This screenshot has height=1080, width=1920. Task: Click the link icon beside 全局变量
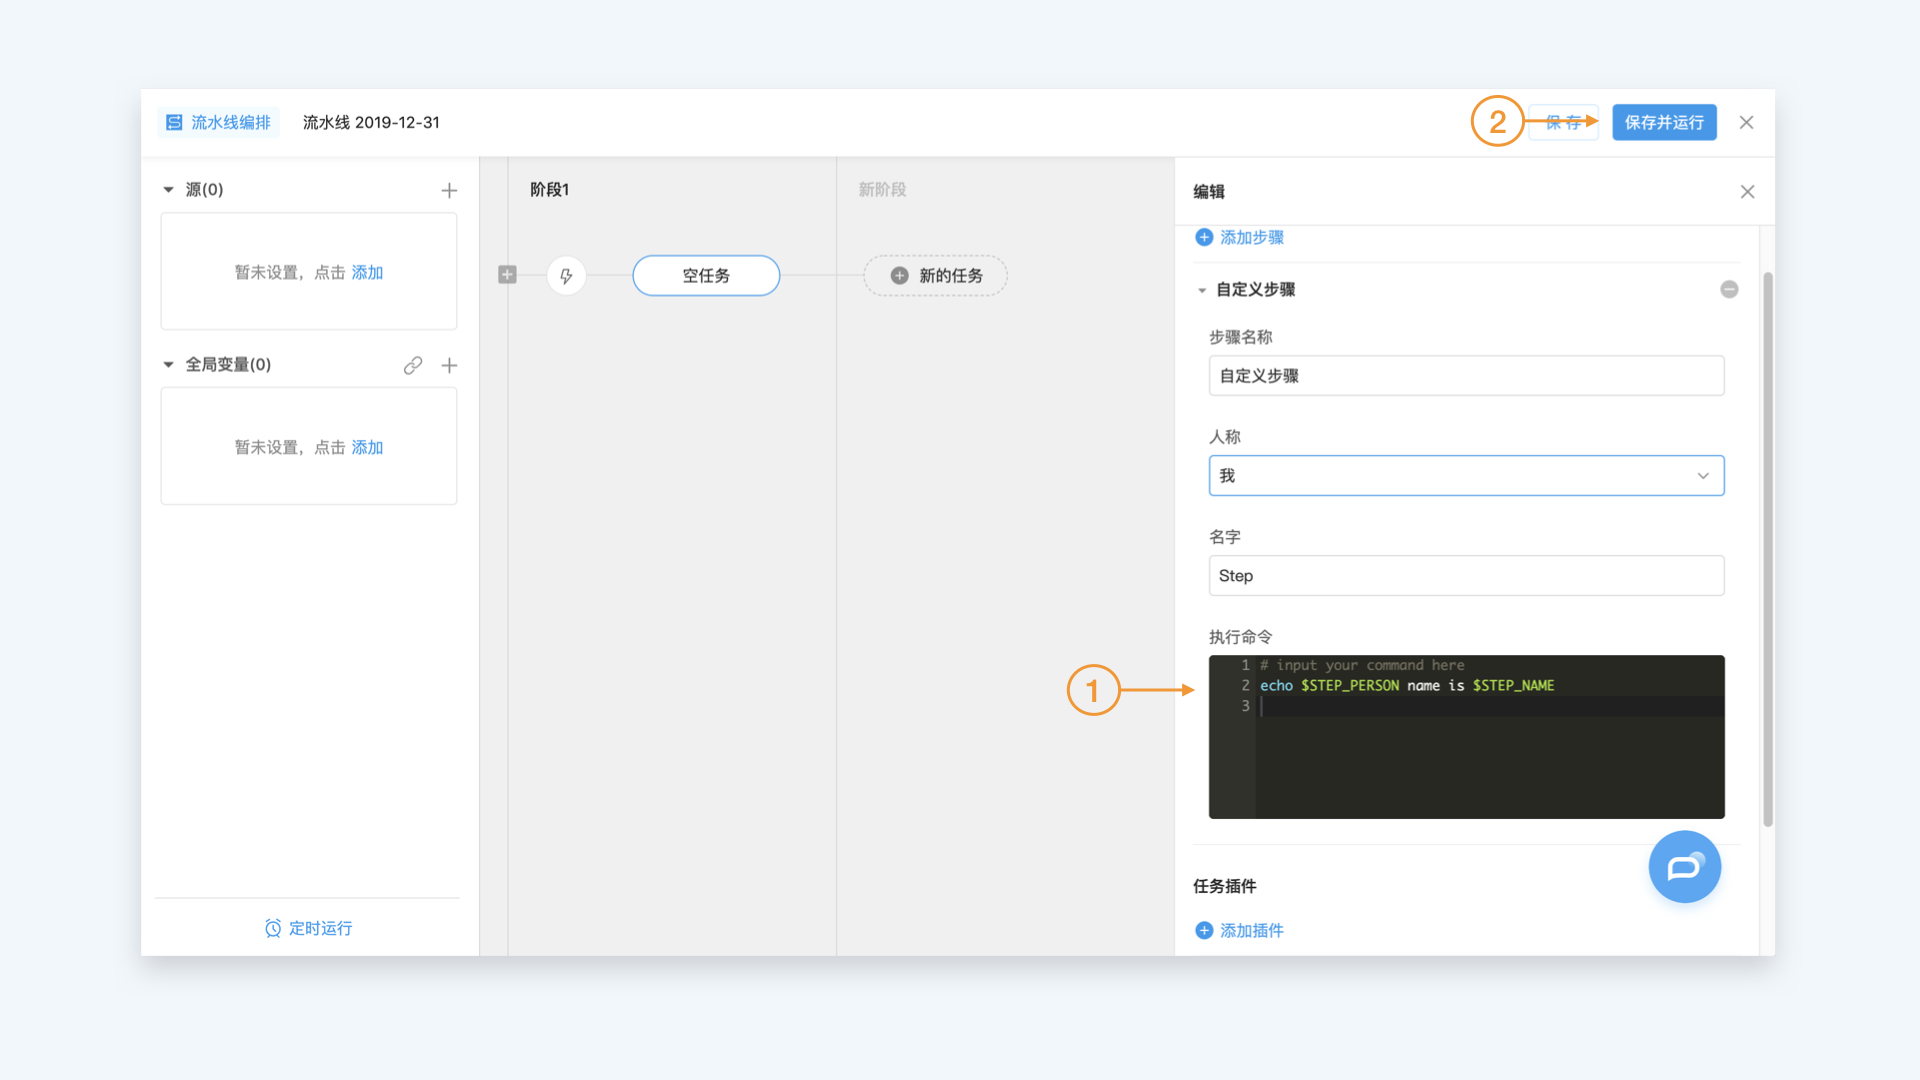point(413,365)
